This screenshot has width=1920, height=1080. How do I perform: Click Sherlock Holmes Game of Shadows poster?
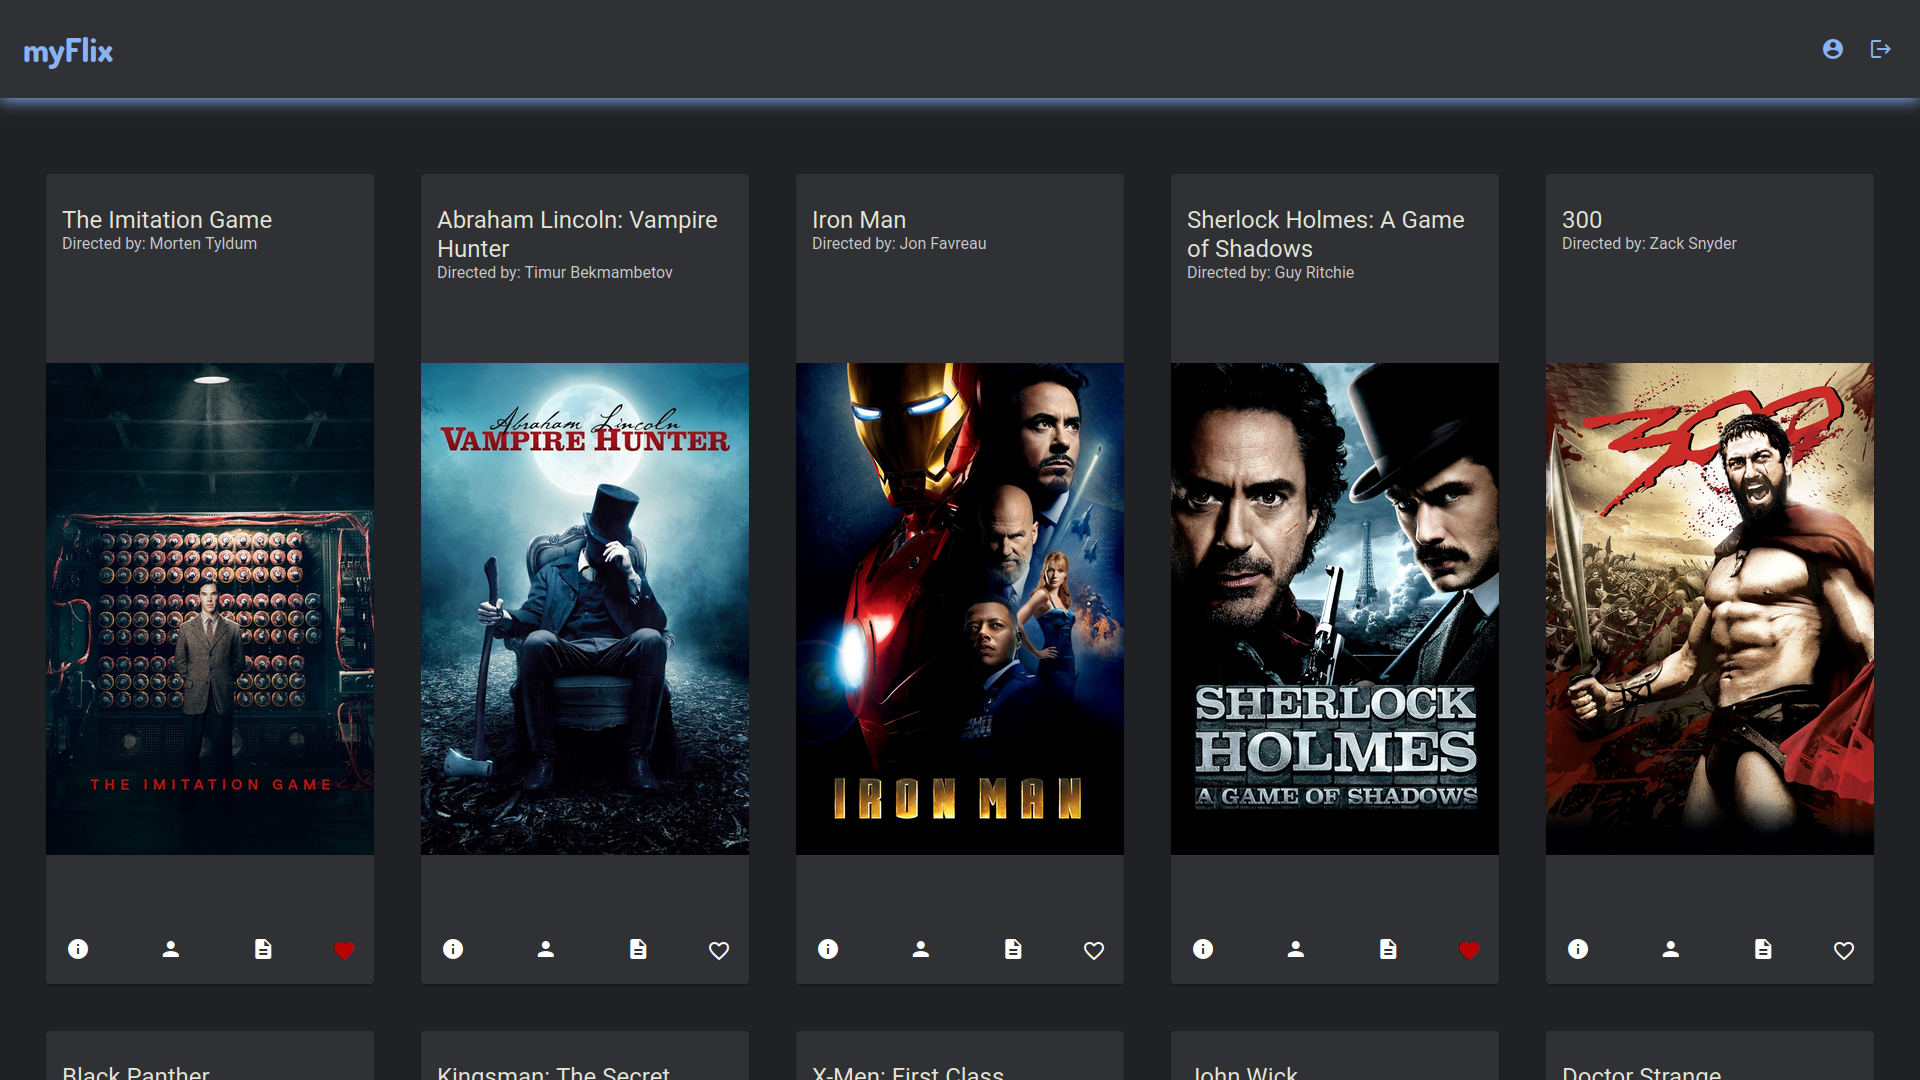[x=1335, y=608]
